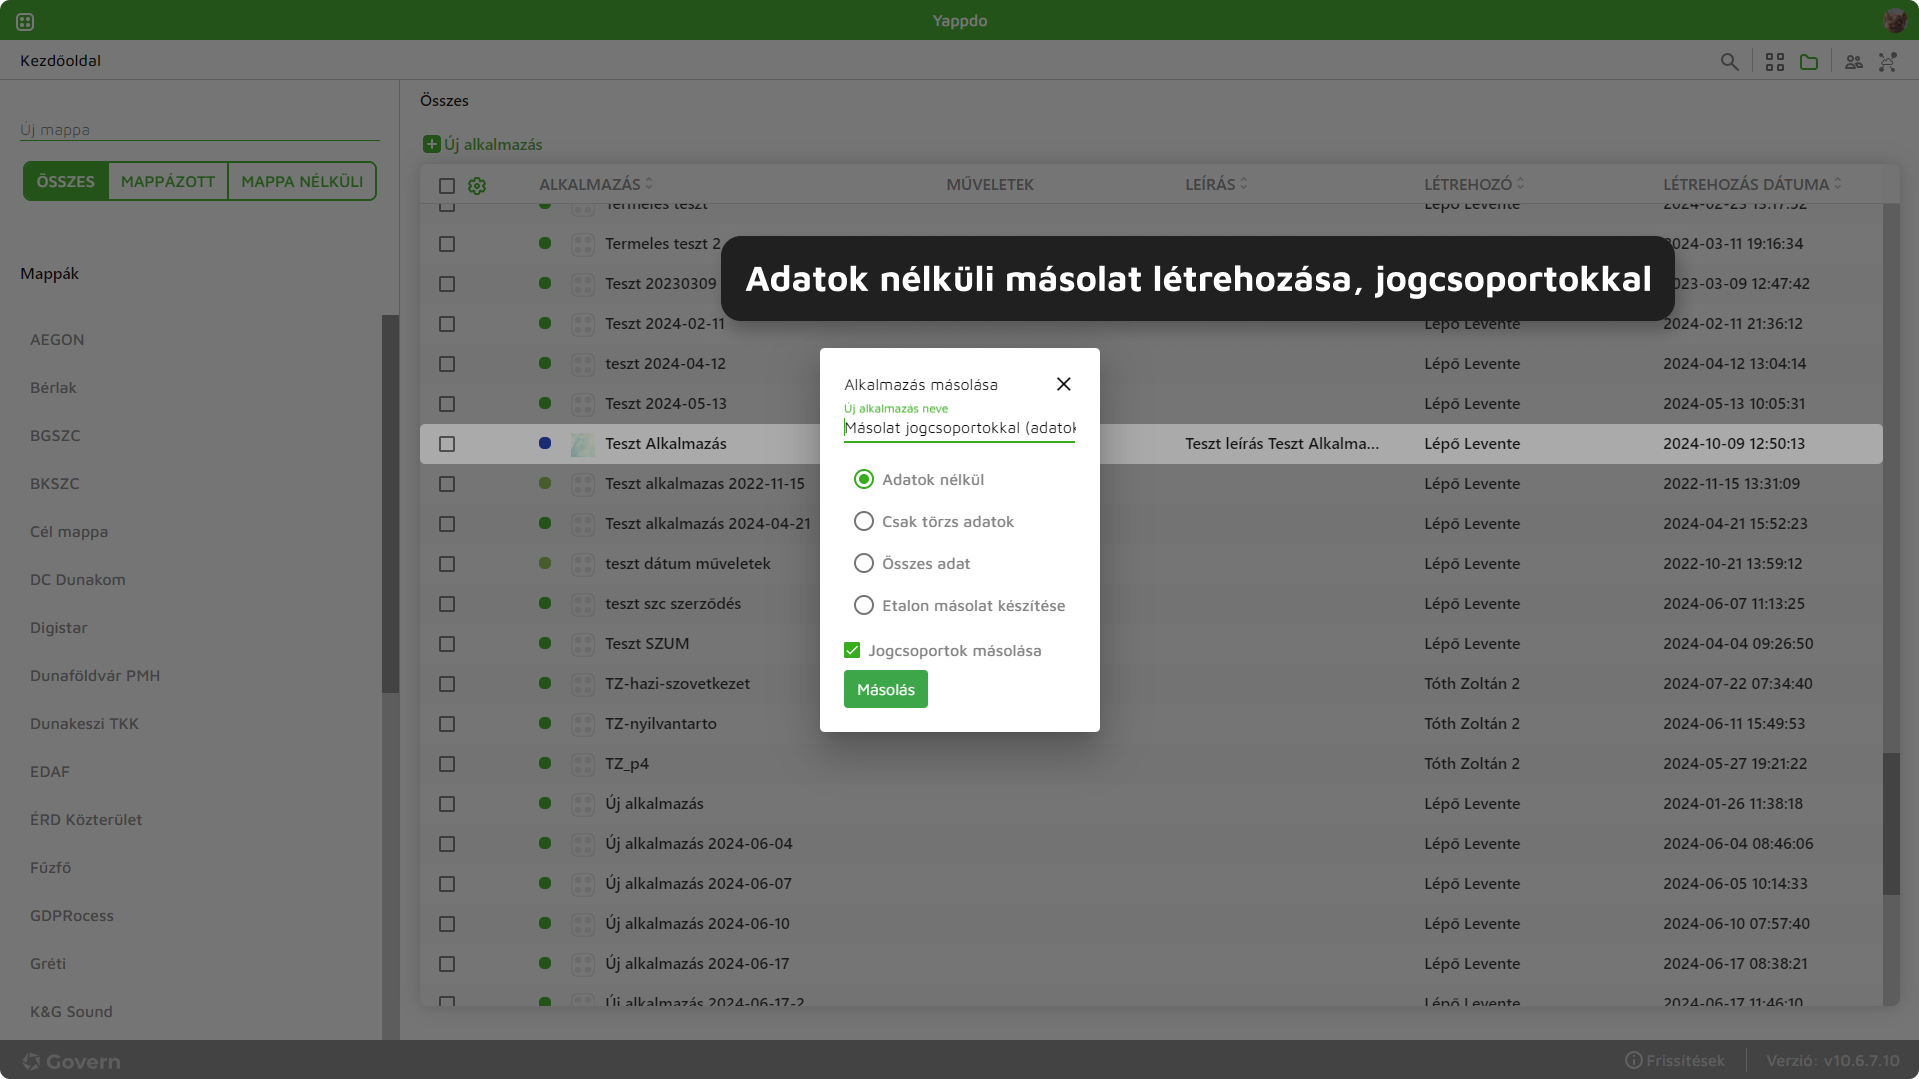Uncheck Jogcsoportok másolása checkbox
This screenshot has width=1919, height=1079.
pyautogui.click(x=852, y=651)
